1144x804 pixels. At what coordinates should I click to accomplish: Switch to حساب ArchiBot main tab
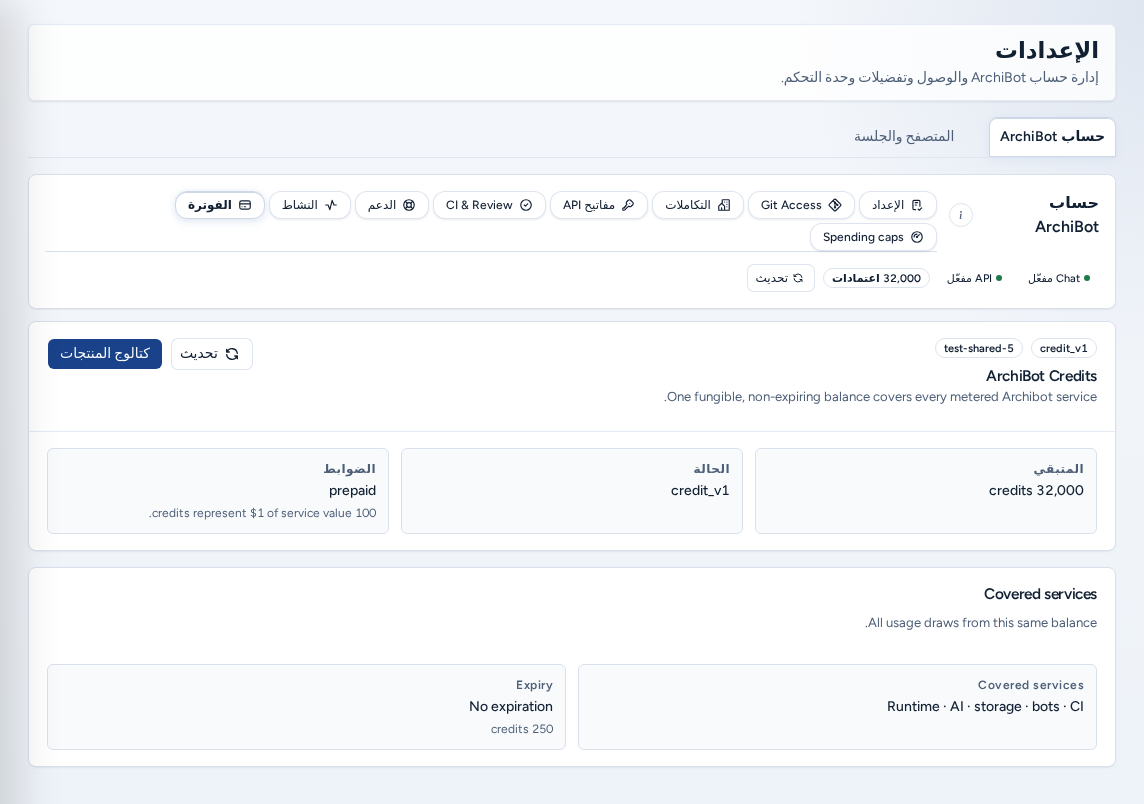point(1052,136)
